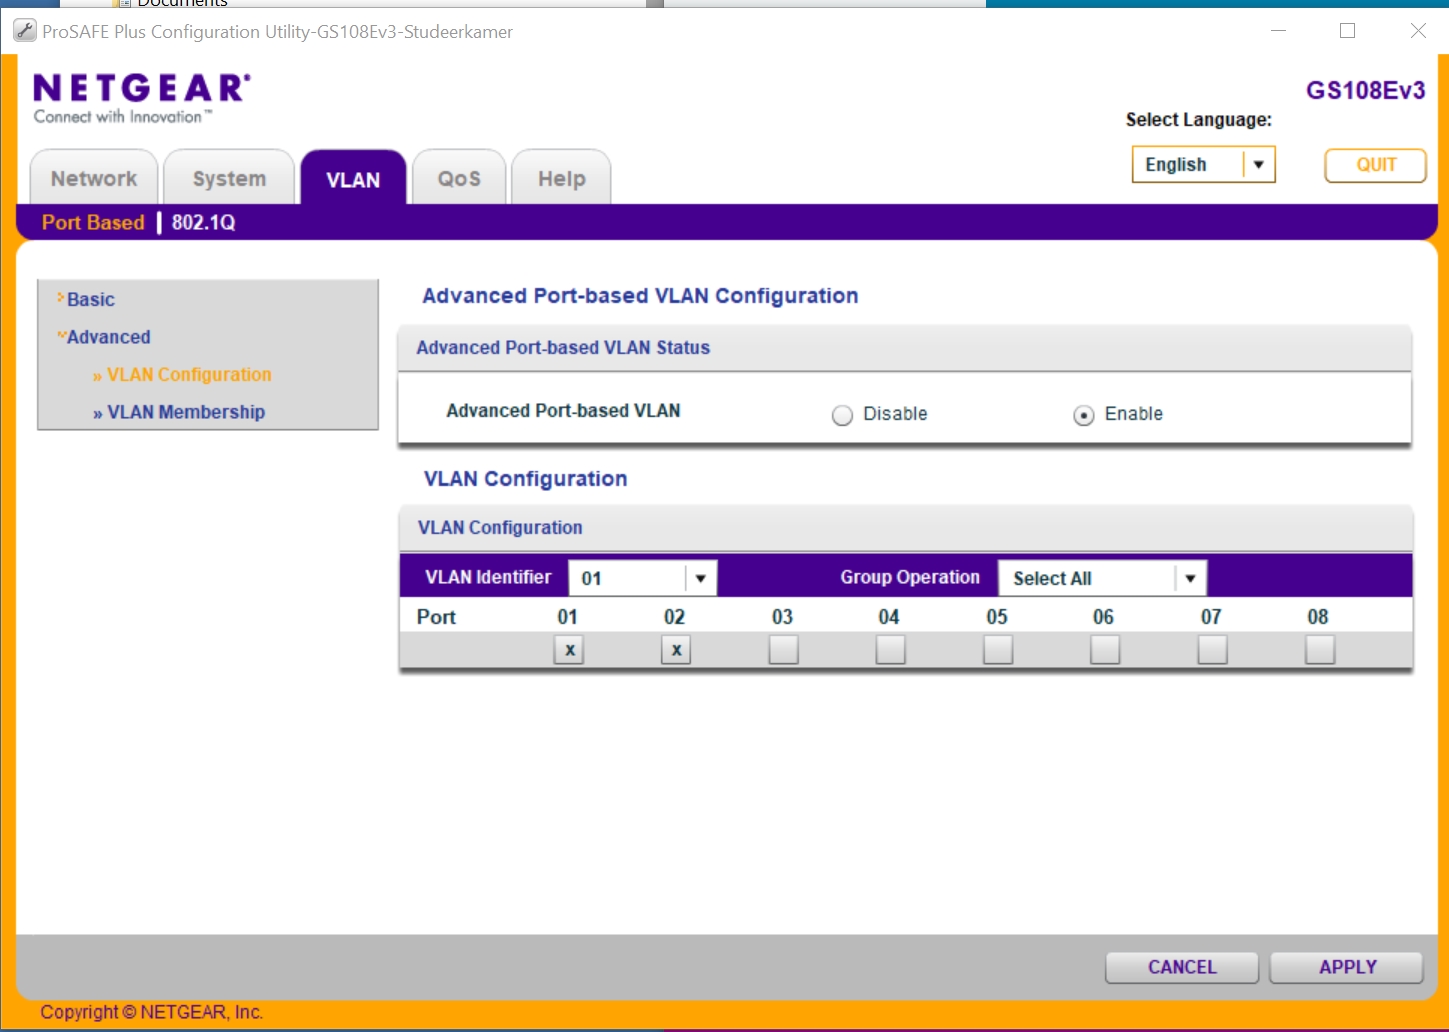Select the Enable radio button

(1083, 415)
